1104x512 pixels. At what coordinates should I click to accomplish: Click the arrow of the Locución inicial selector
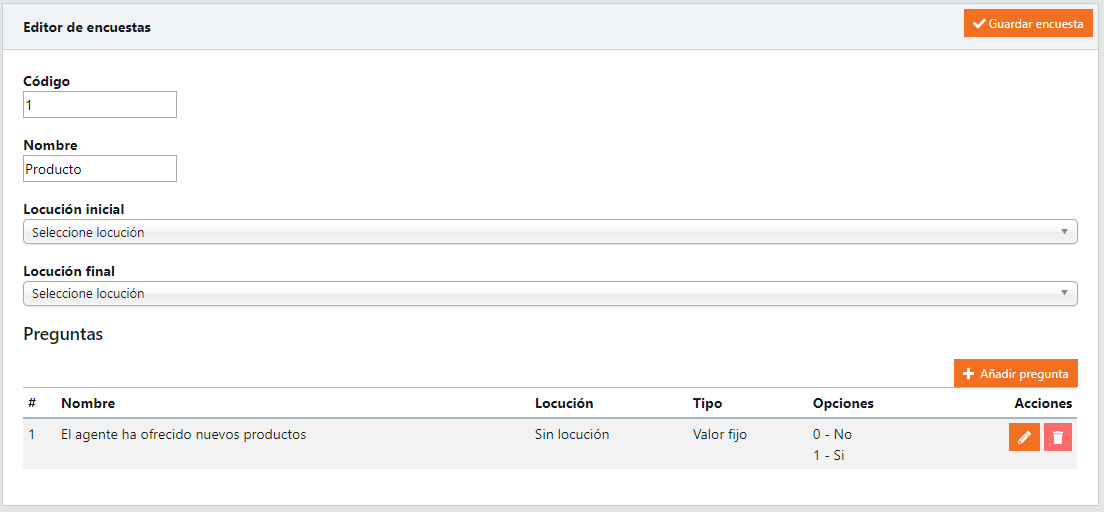(x=1065, y=232)
